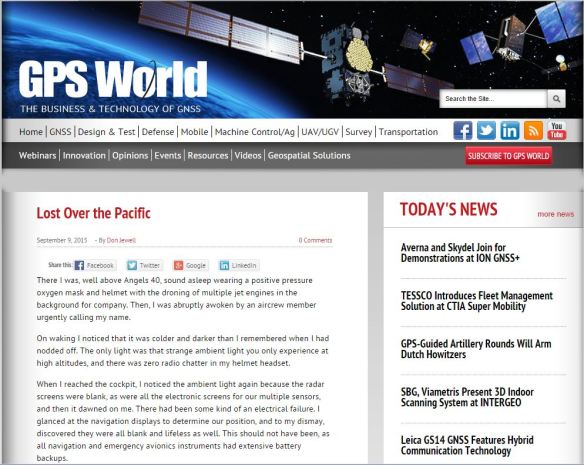Open GPS-Guided Artillery Rounds headline
The width and height of the screenshot is (584, 465).
[476, 349]
